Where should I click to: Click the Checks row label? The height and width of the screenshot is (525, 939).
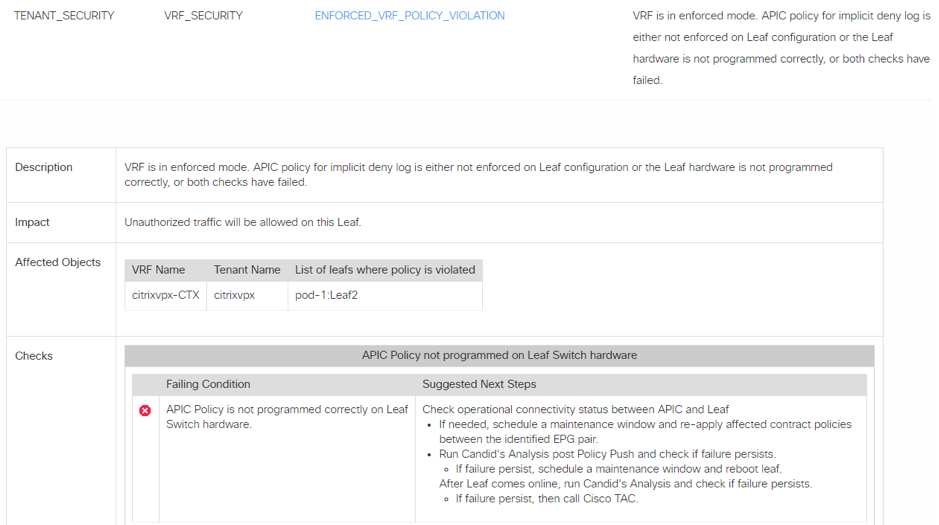(34, 356)
